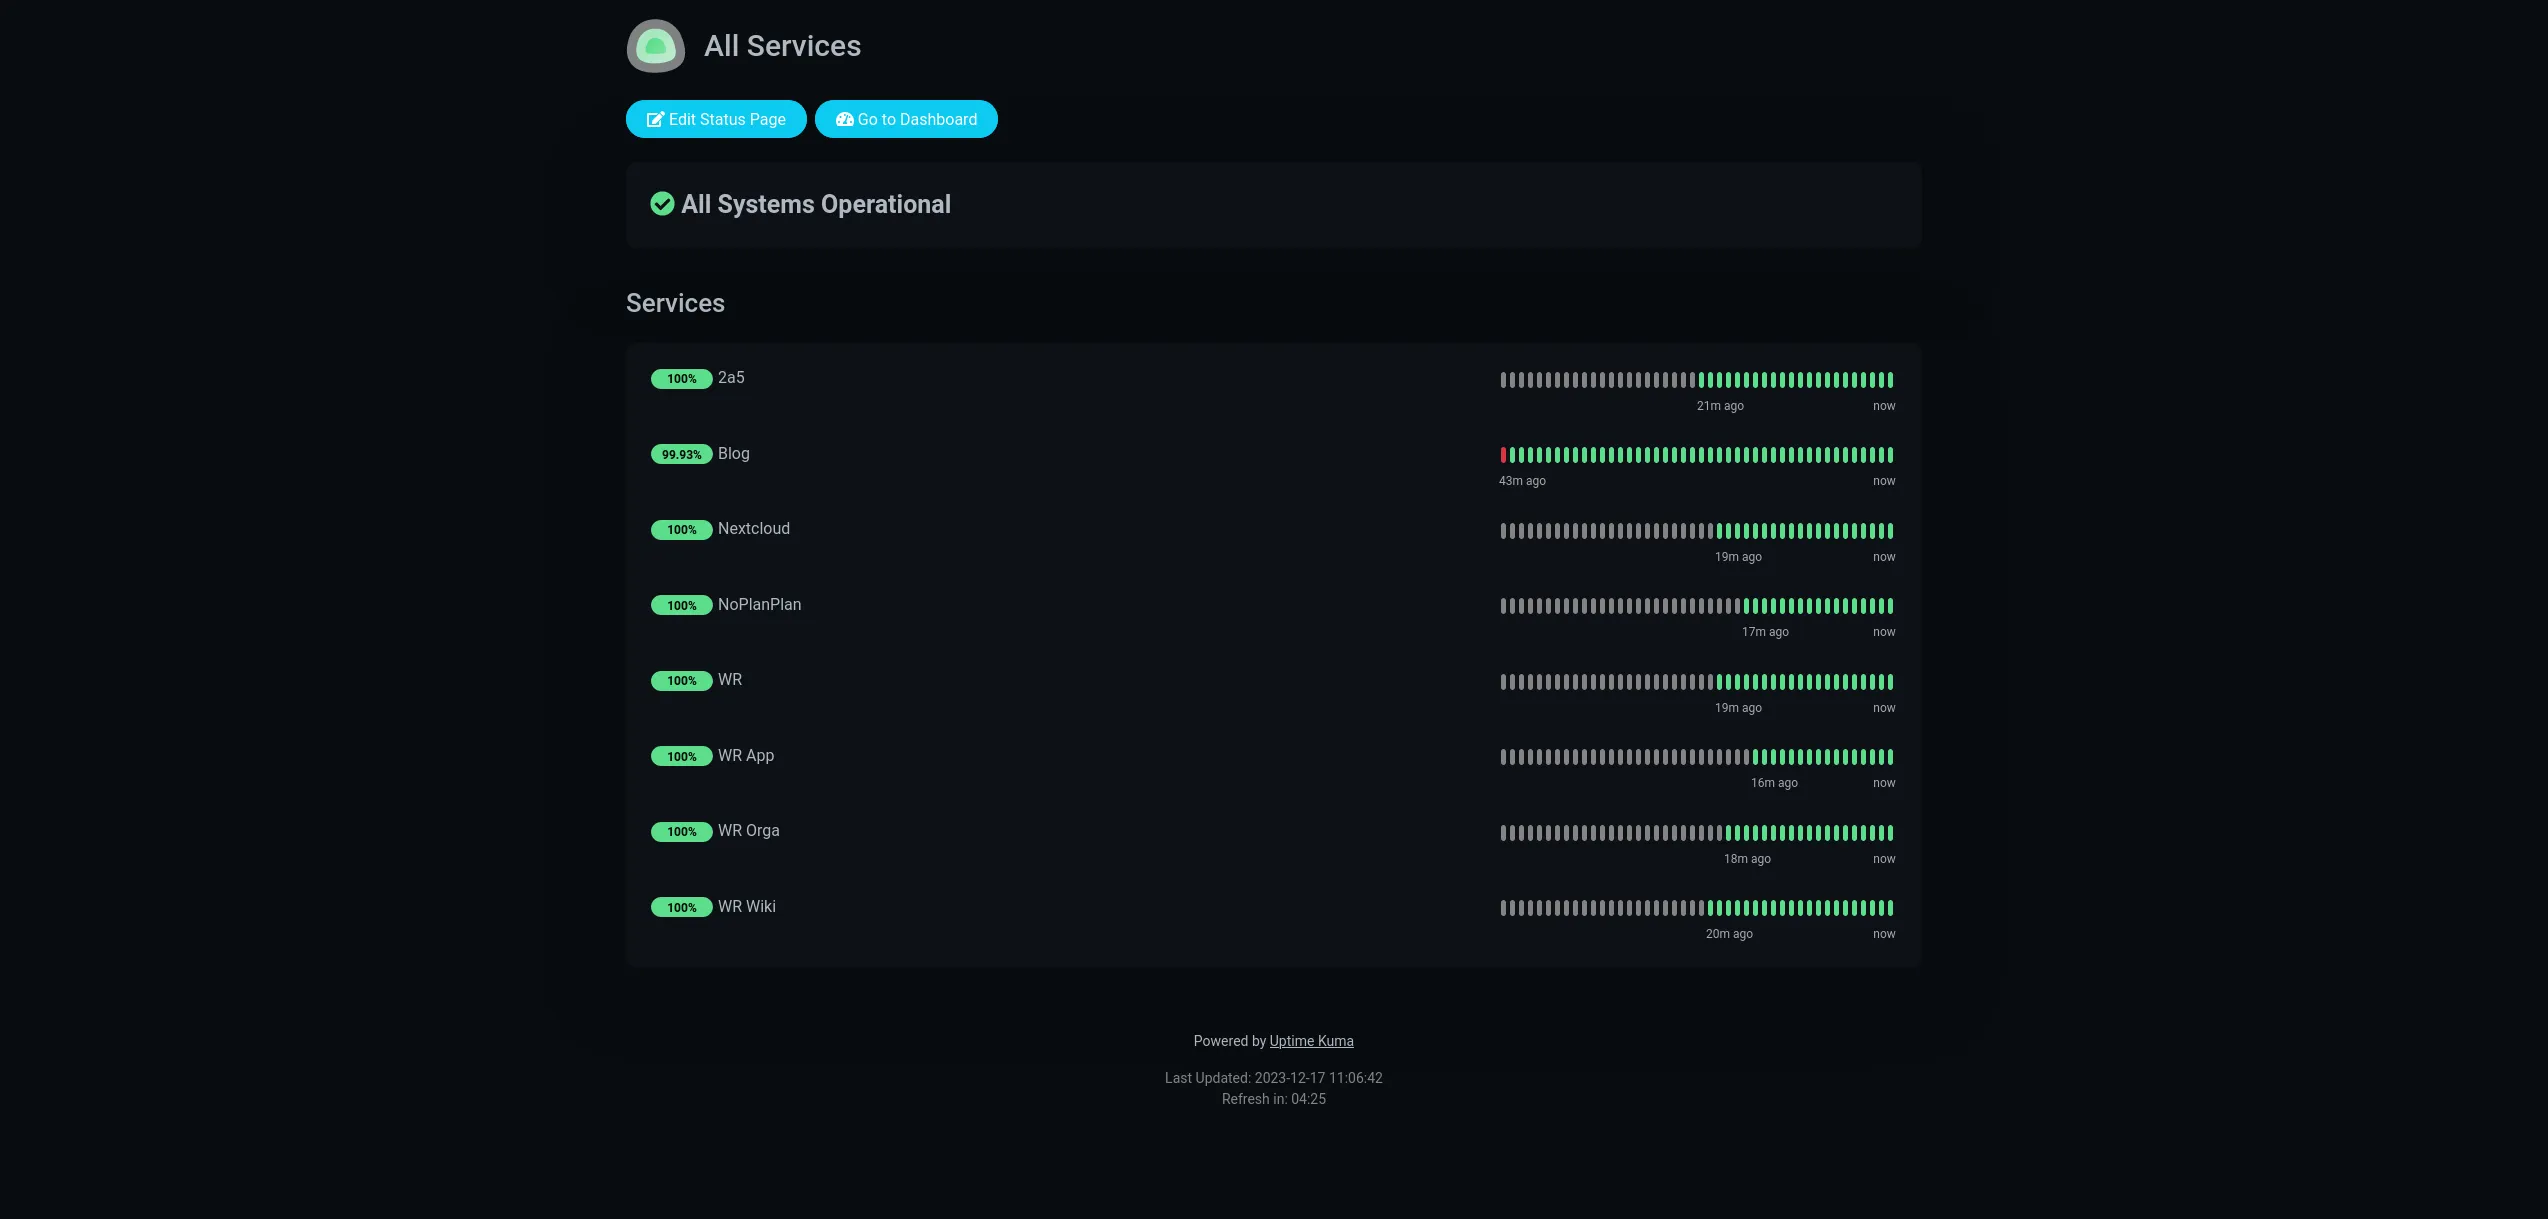
Task: Select the WR Orga service name
Action: tap(748, 830)
